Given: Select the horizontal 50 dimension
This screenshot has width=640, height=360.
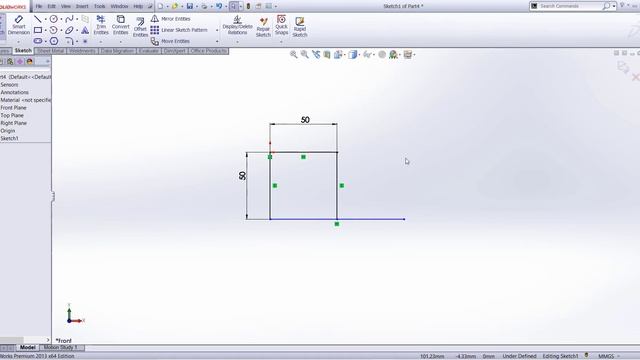Looking at the screenshot, I should click(305, 120).
